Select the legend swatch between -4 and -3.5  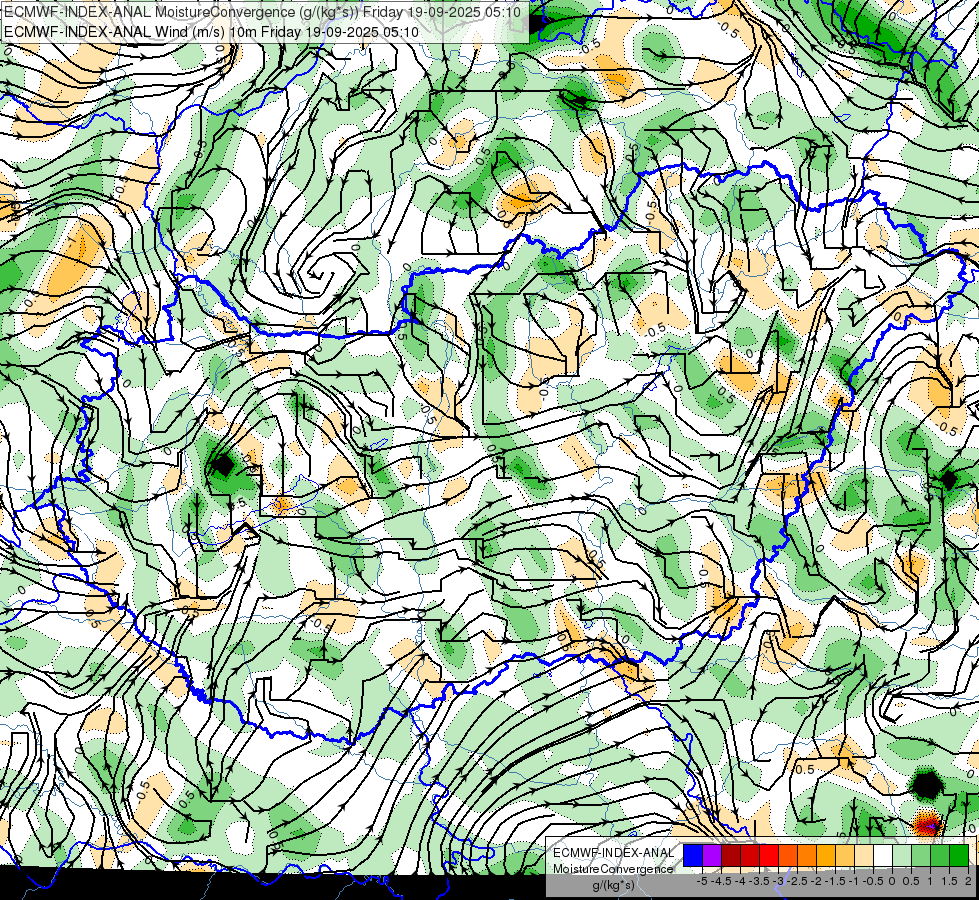pyautogui.click(x=750, y=855)
